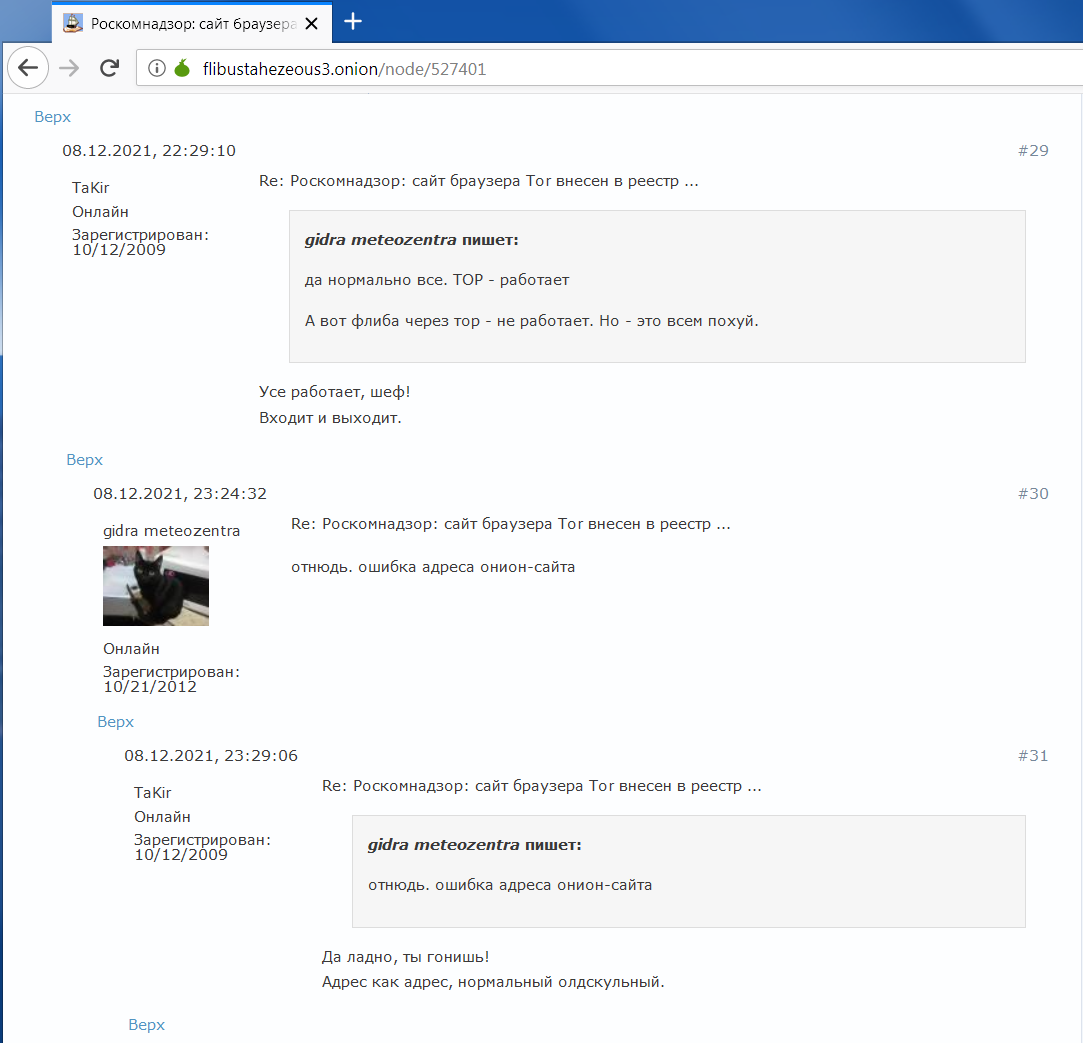Open permalink #30
This screenshot has height=1043, width=1083.
[1033, 493]
